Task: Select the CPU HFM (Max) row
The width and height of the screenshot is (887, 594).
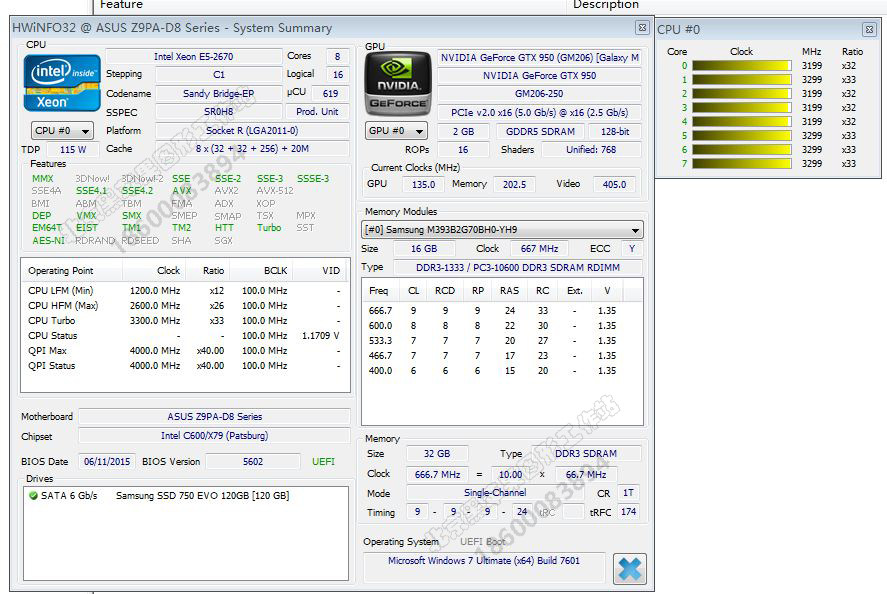Action: (x=184, y=305)
